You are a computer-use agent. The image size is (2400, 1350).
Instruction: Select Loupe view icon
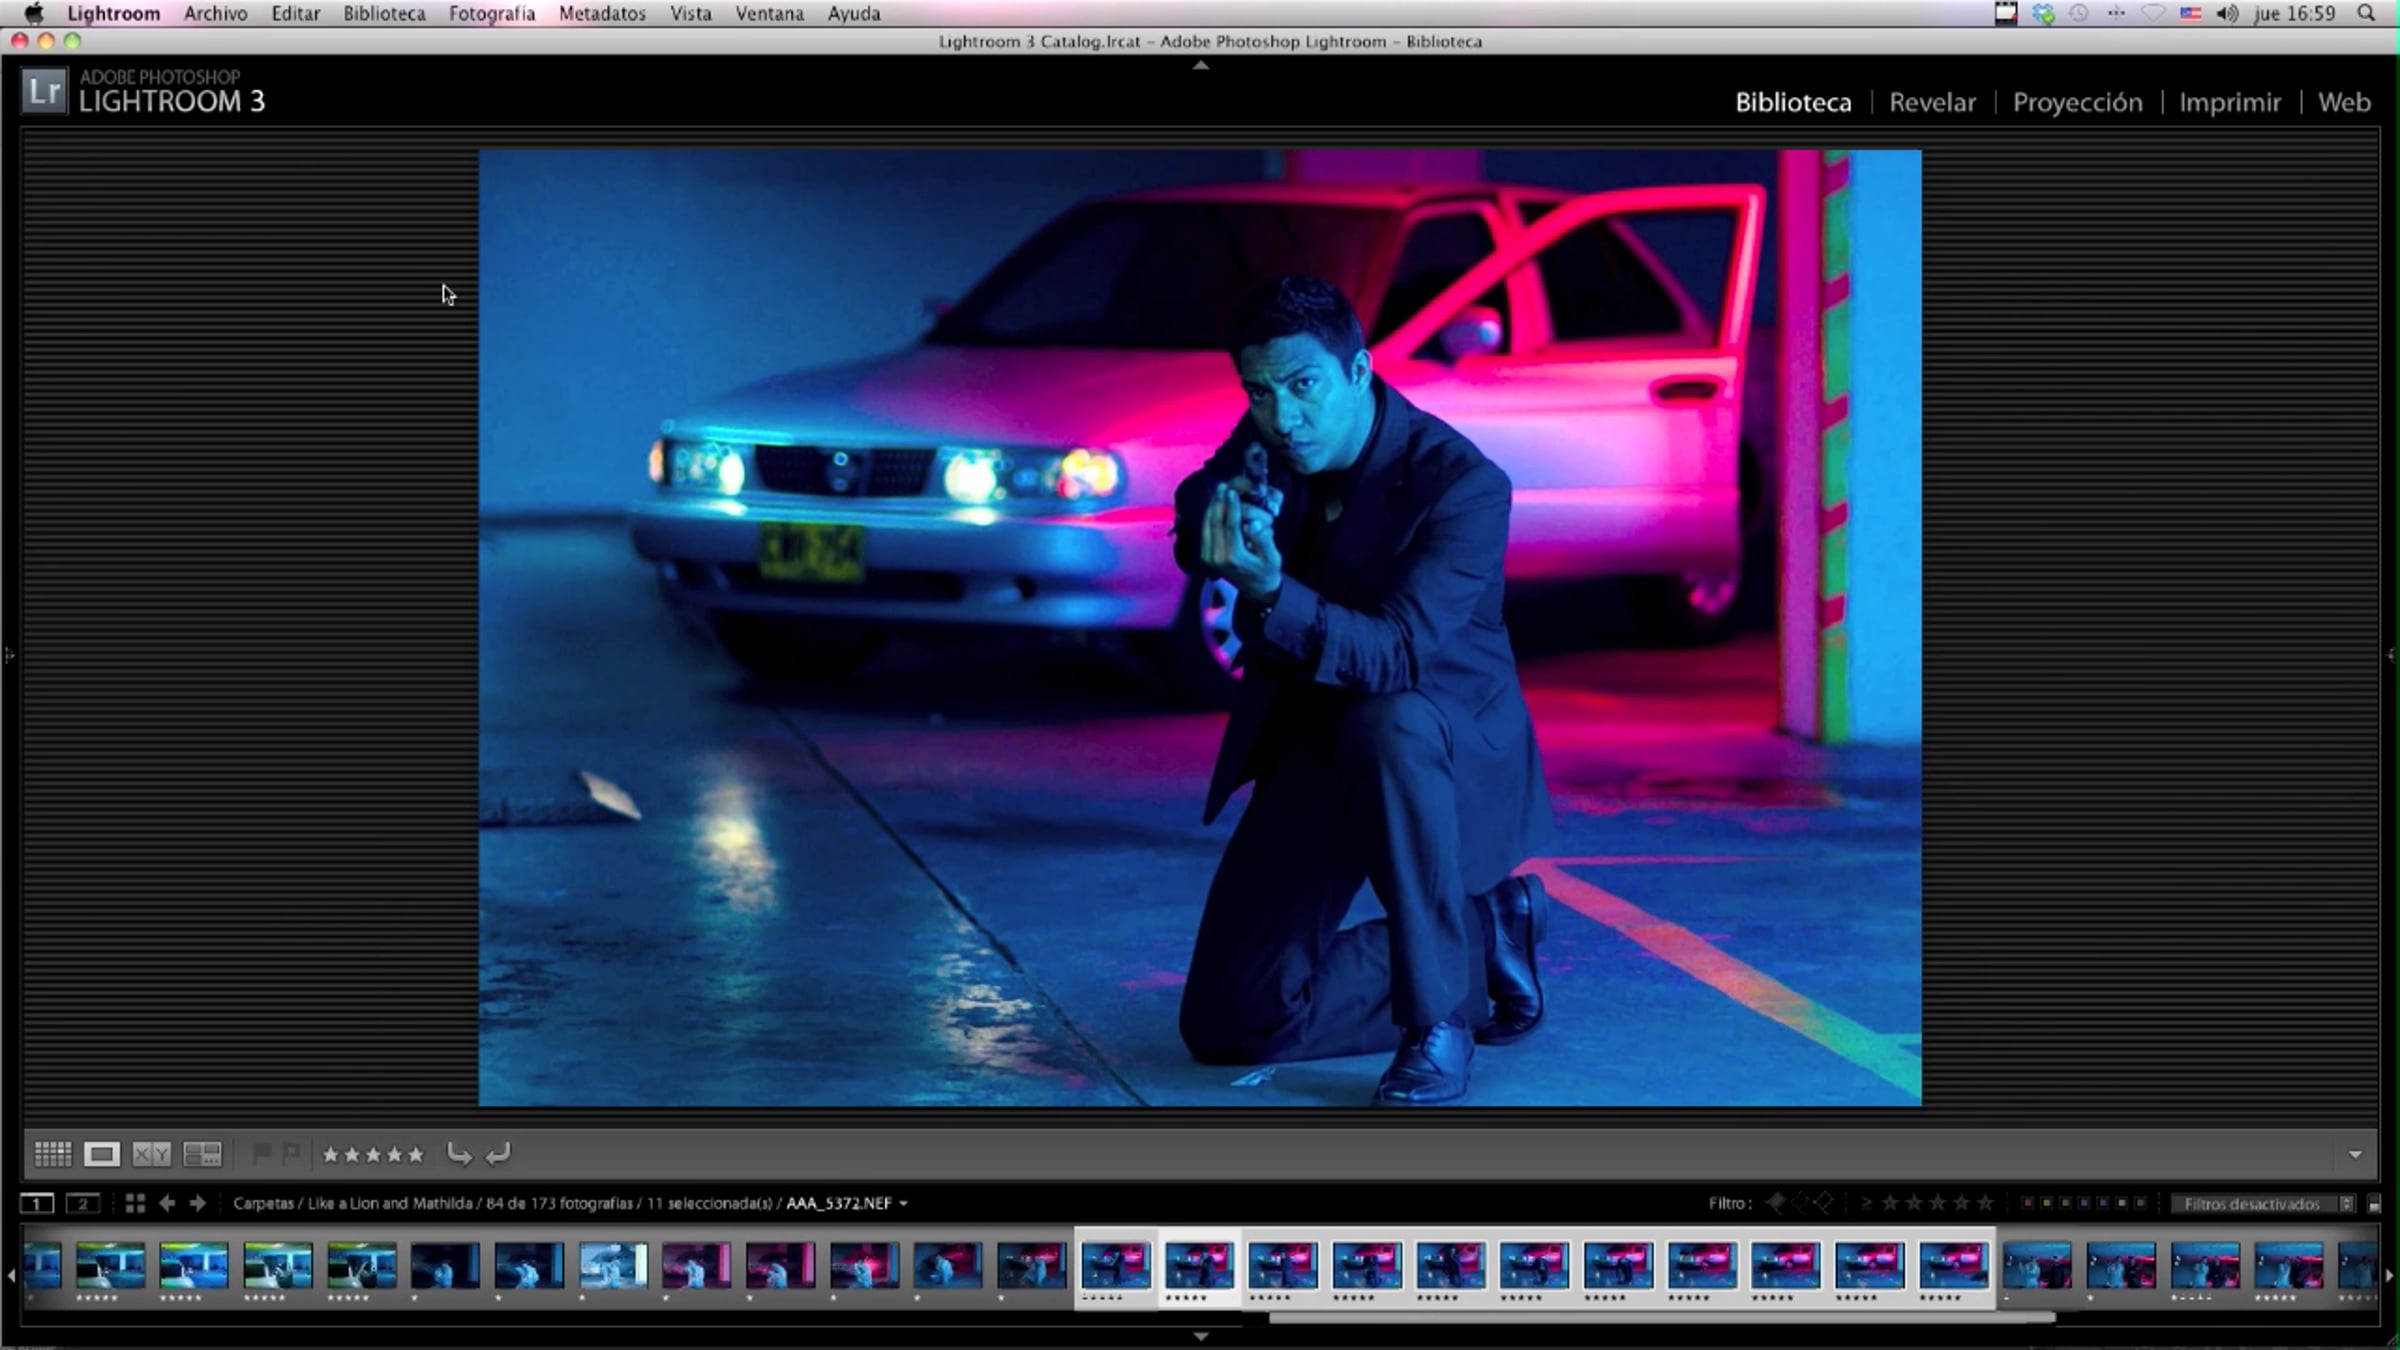[101, 1155]
